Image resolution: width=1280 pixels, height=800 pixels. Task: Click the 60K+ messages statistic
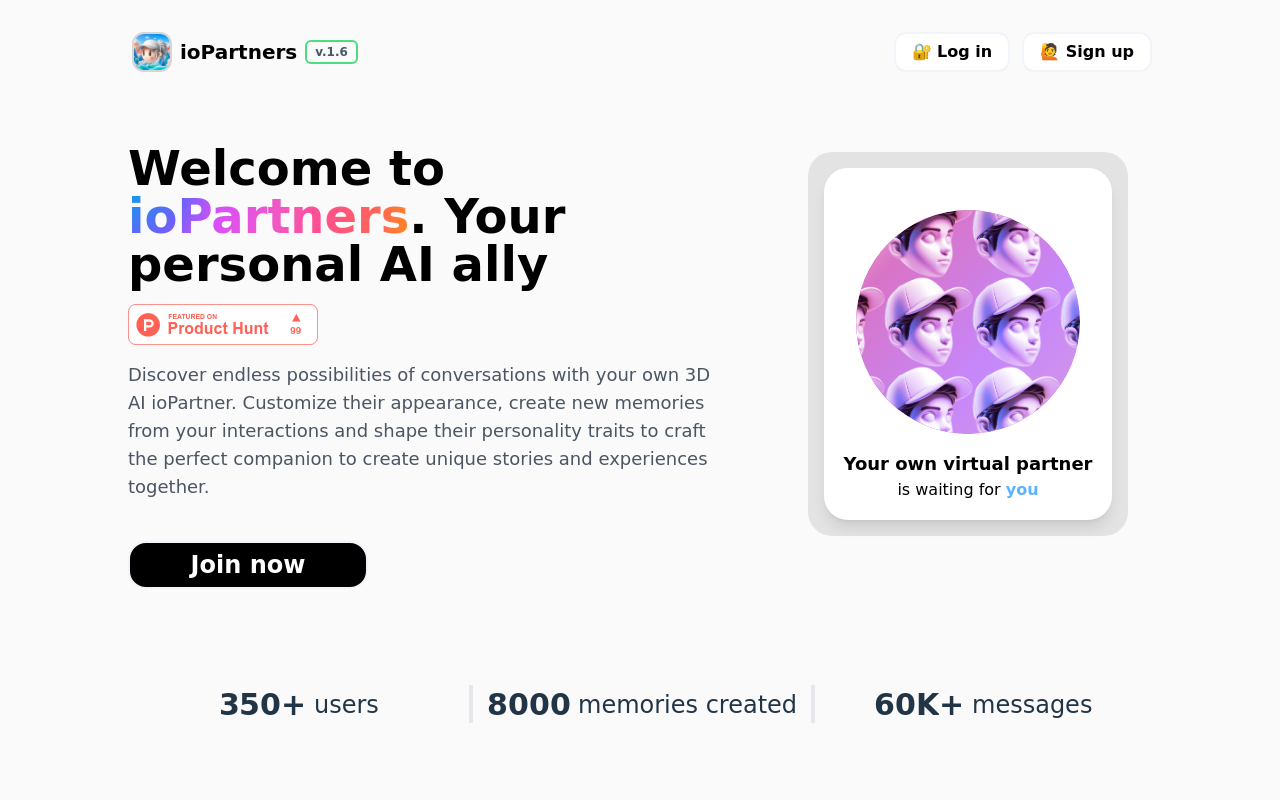click(983, 705)
